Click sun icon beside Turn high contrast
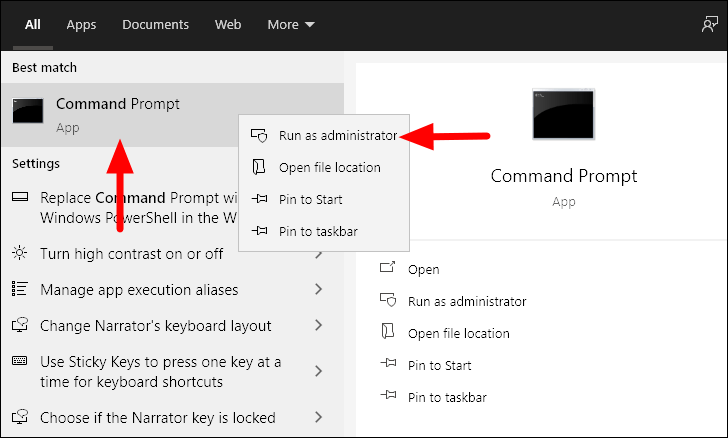Viewport: 728px width, 438px height. tap(20, 253)
